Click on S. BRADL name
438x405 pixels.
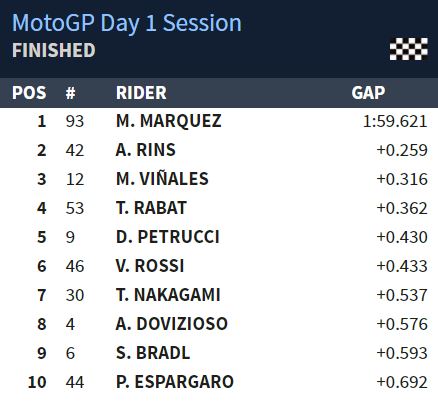pos(153,353)
